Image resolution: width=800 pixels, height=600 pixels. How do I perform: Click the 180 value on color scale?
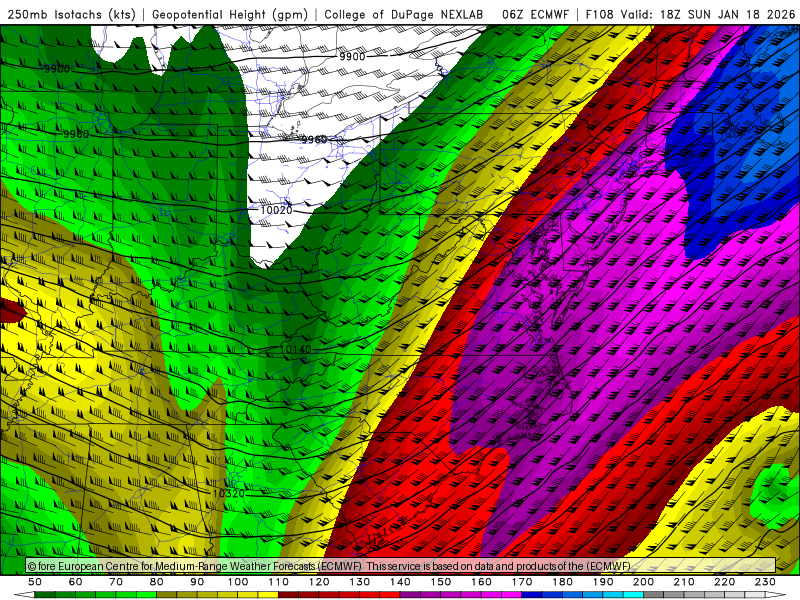tap(562, 582)
